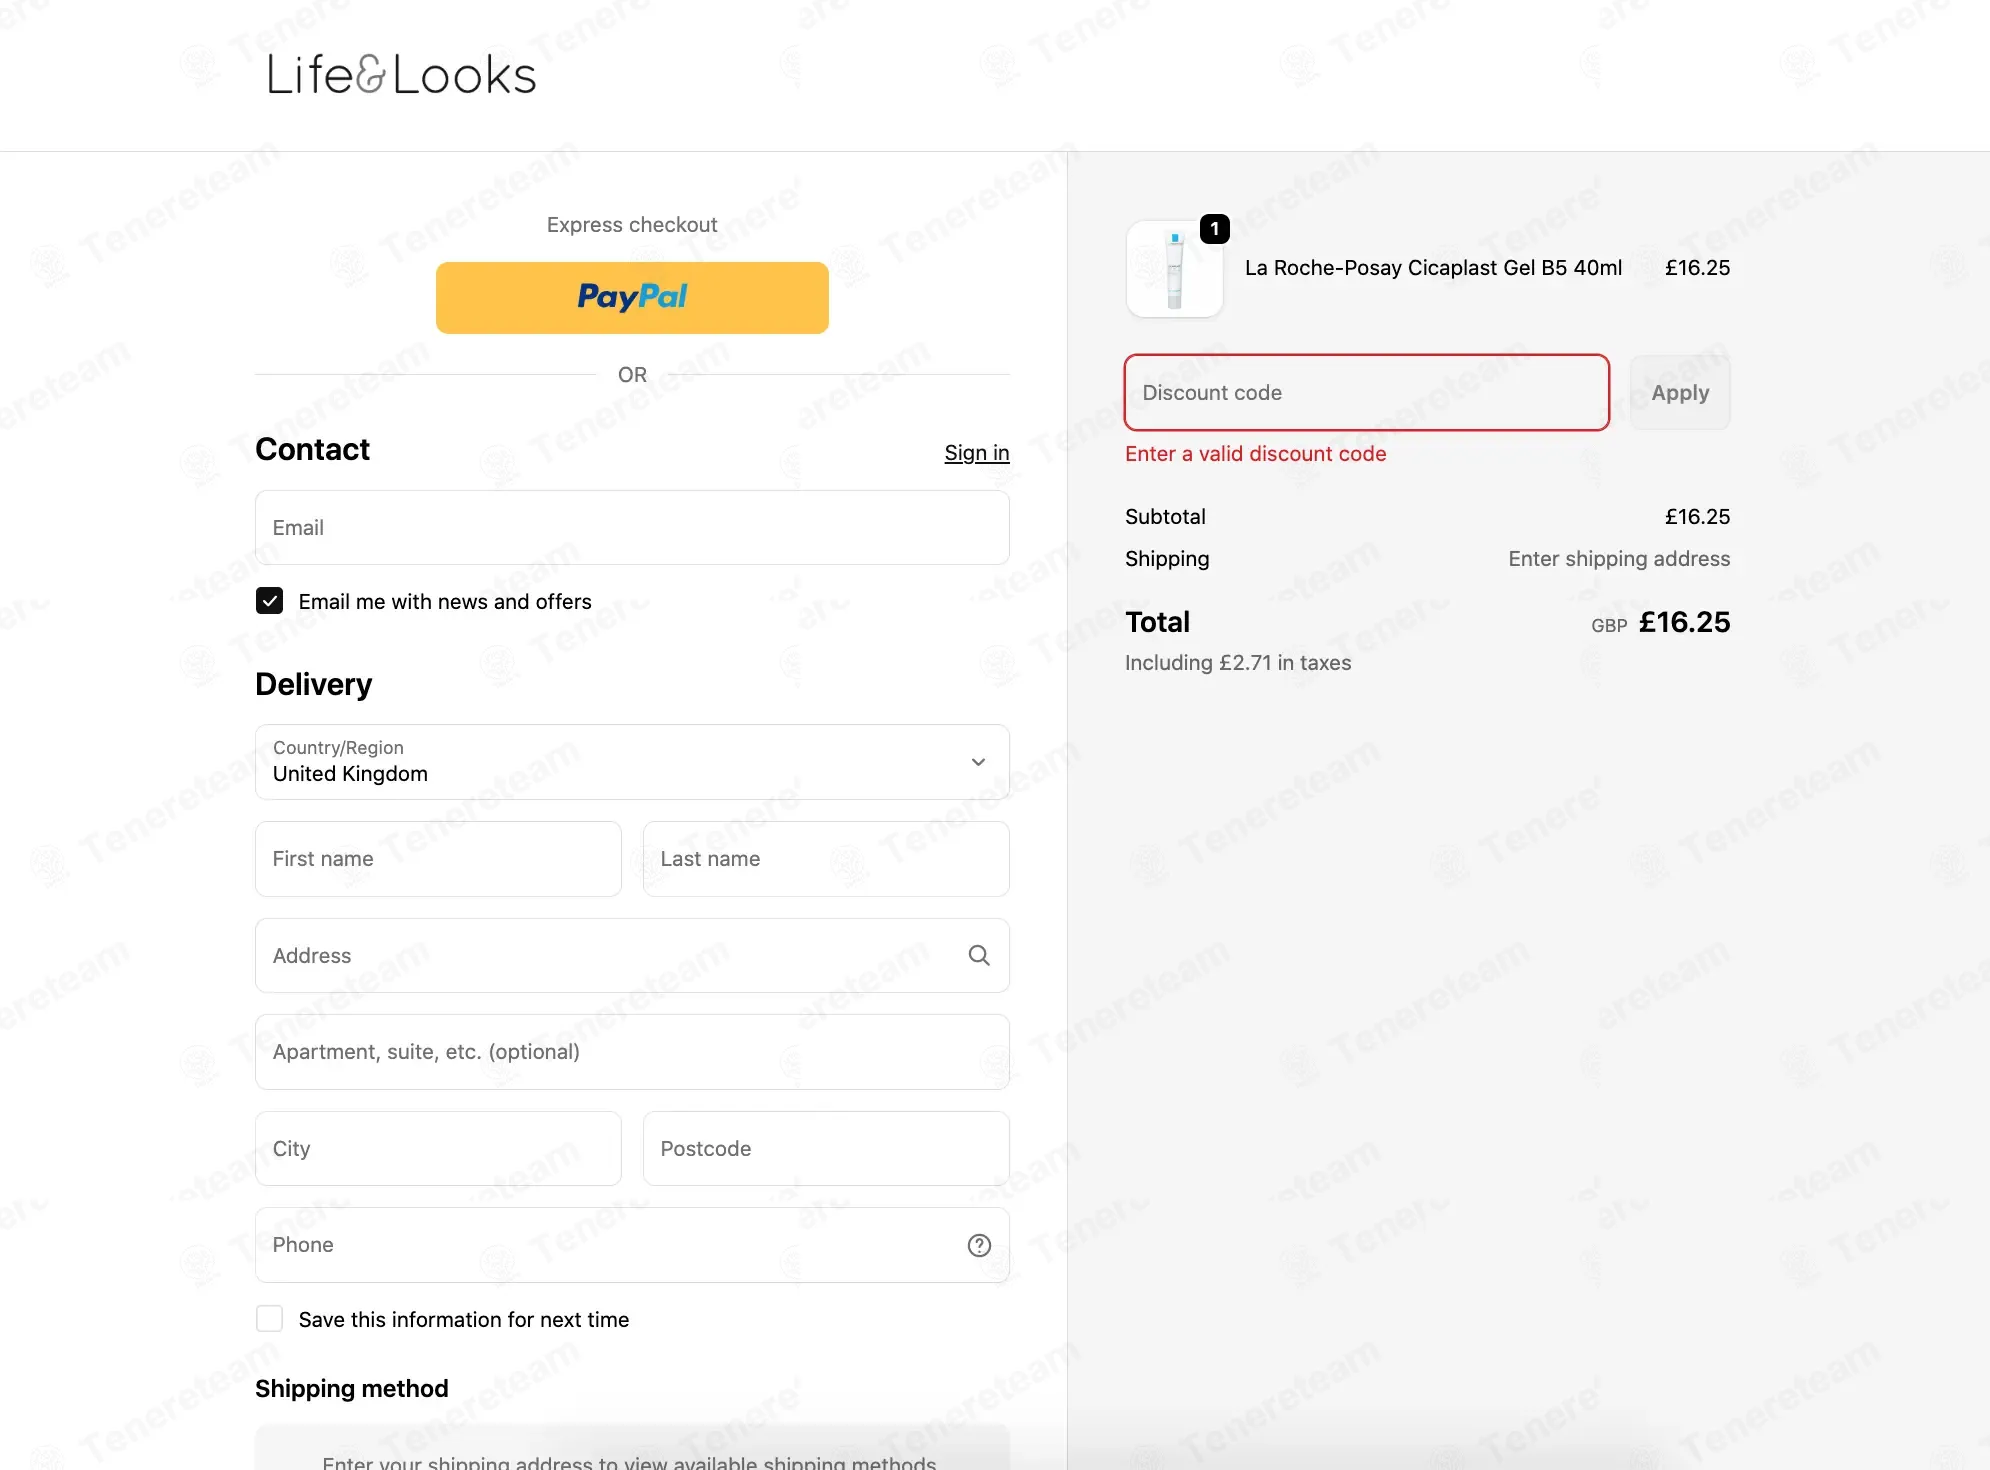Tick Save this information for next time

269,1319
